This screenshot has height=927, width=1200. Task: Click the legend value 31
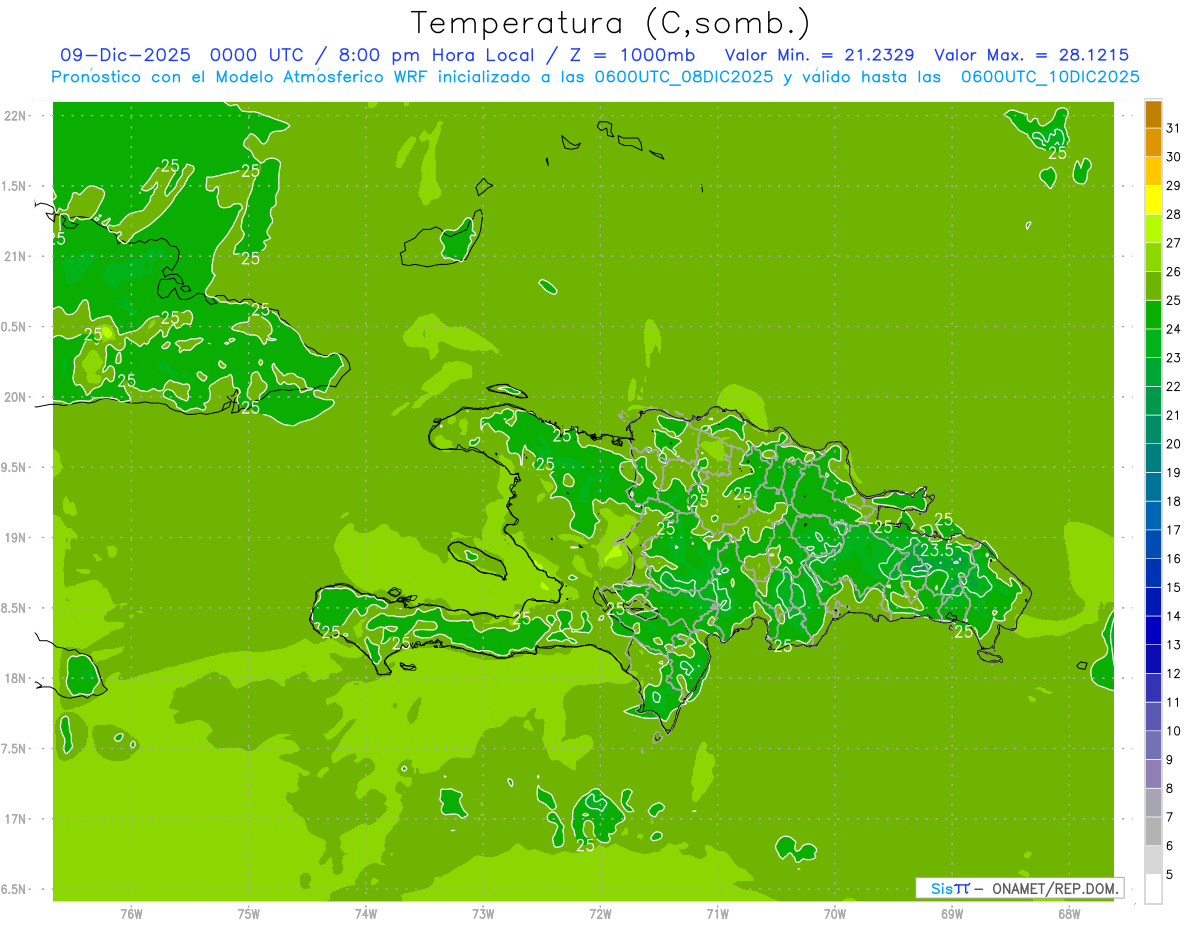[1173, 128]
